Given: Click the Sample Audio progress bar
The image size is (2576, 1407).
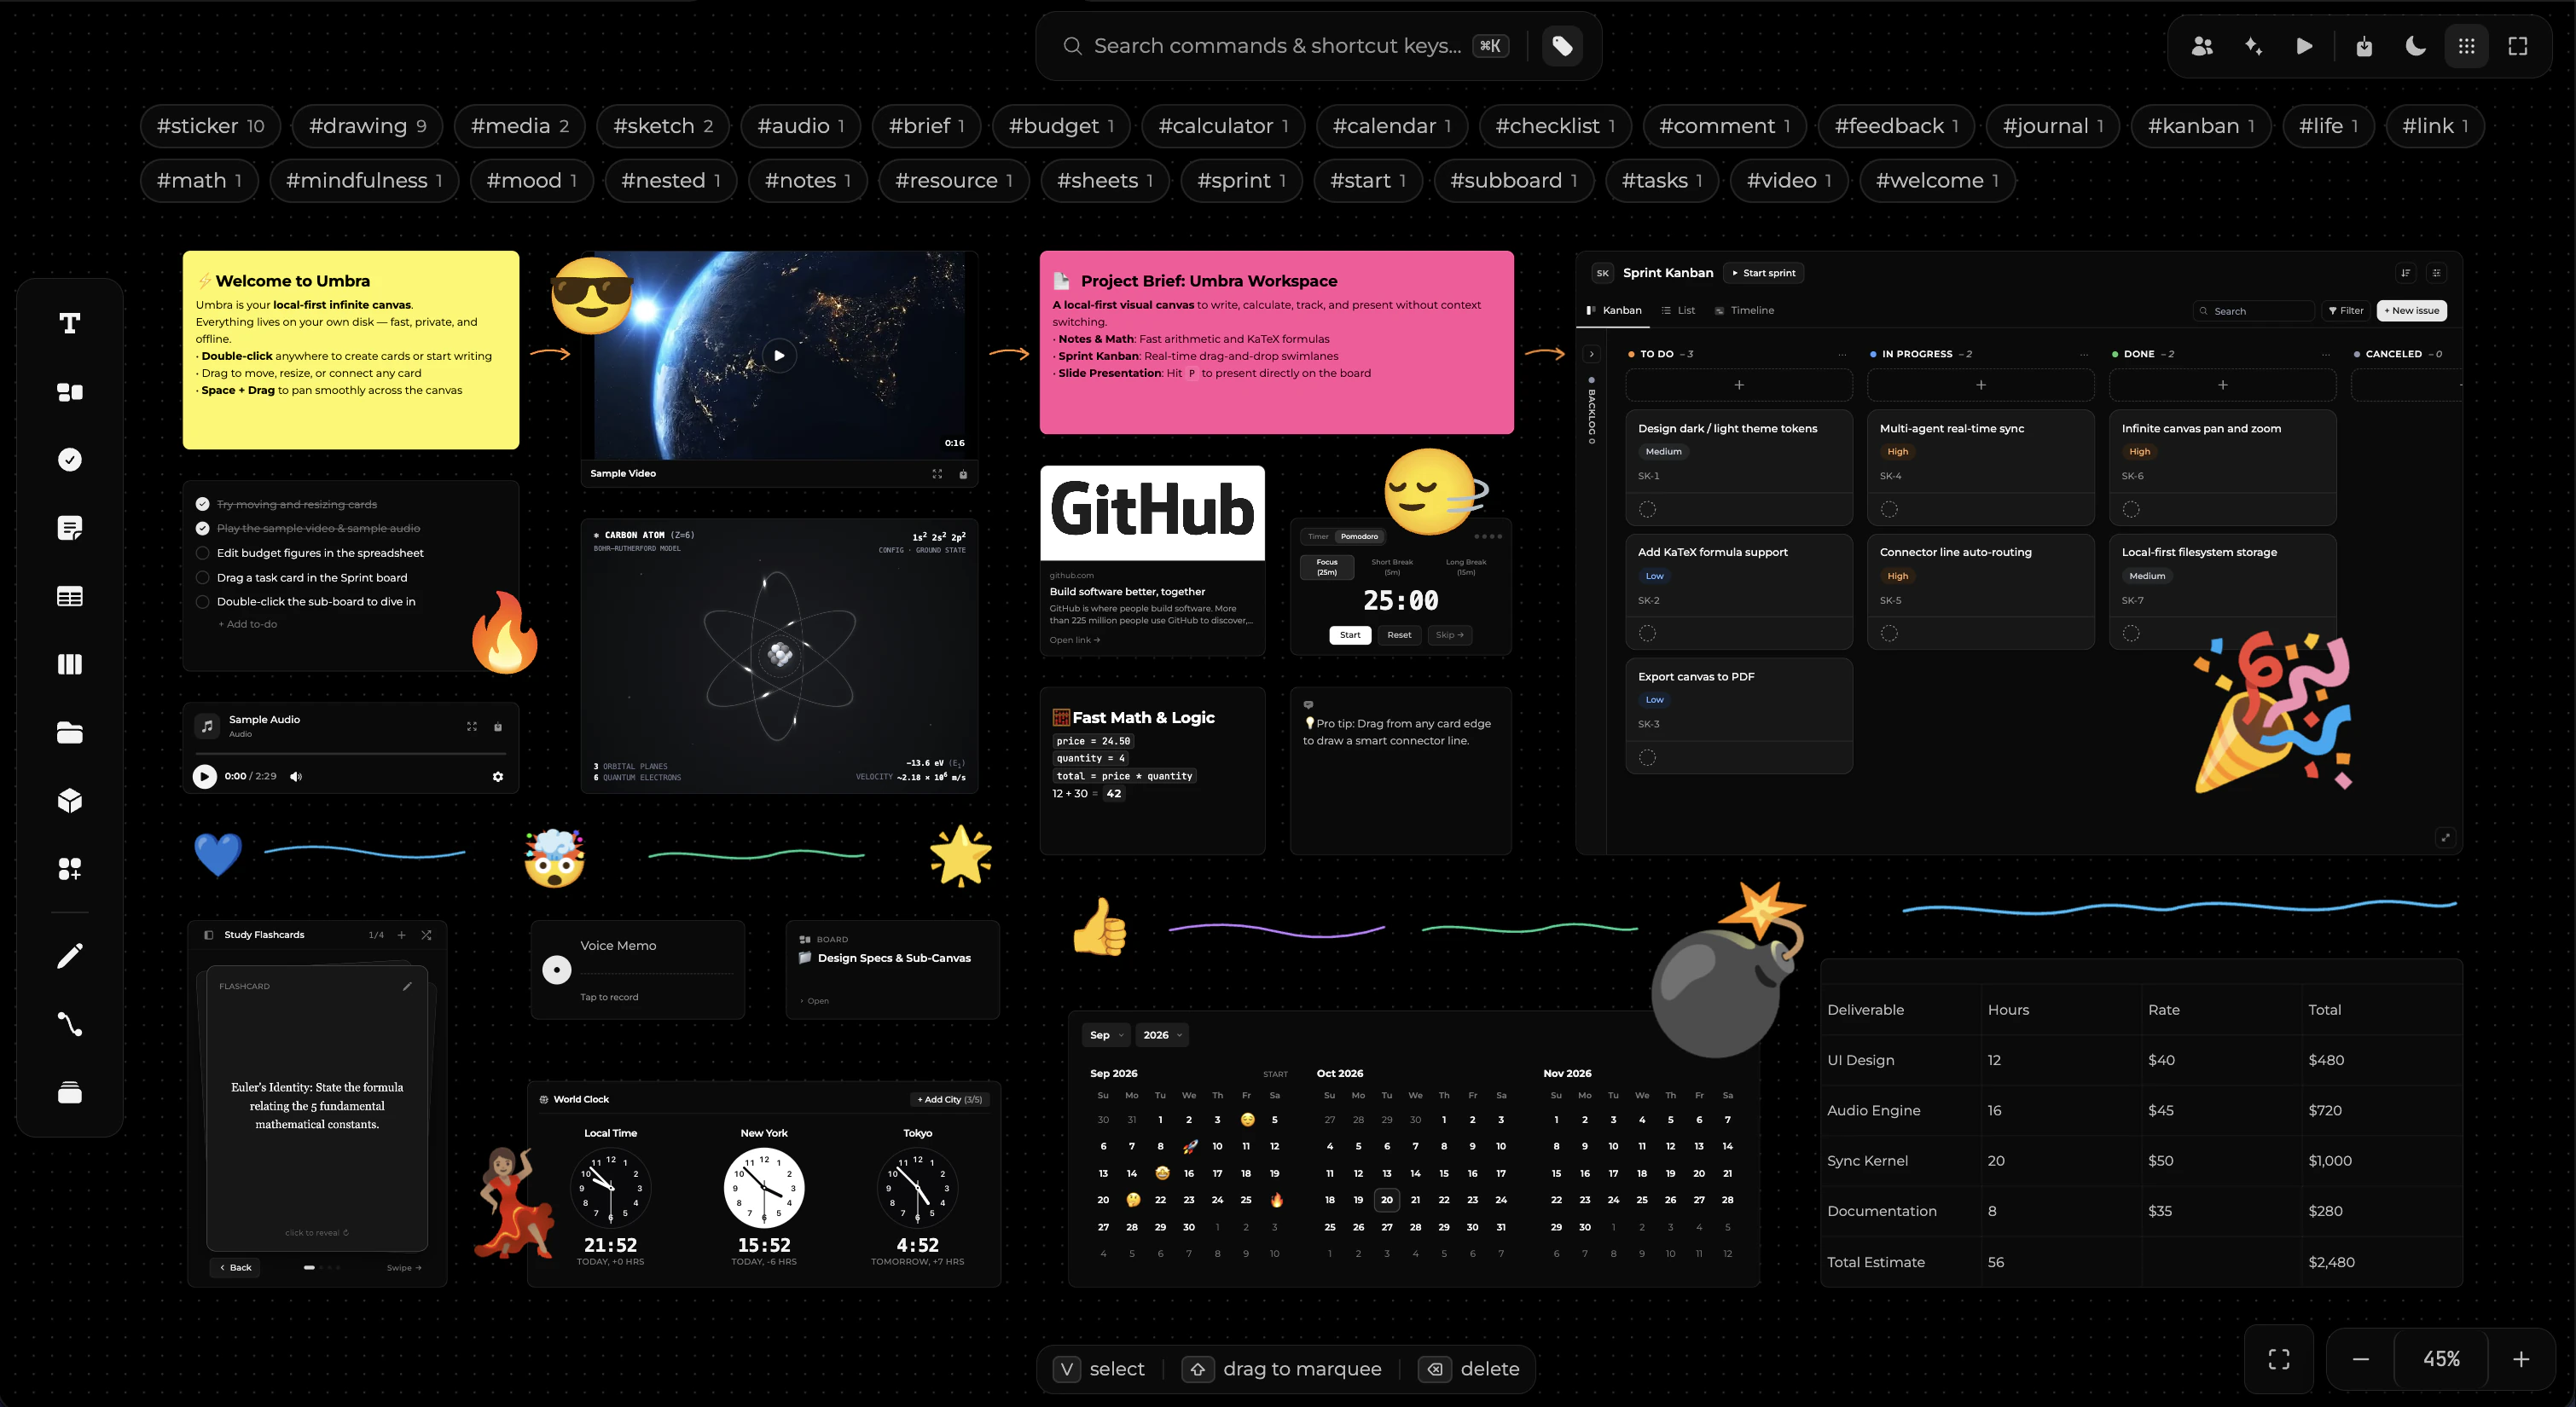Looking at the screenshot, I should [351, 753].
